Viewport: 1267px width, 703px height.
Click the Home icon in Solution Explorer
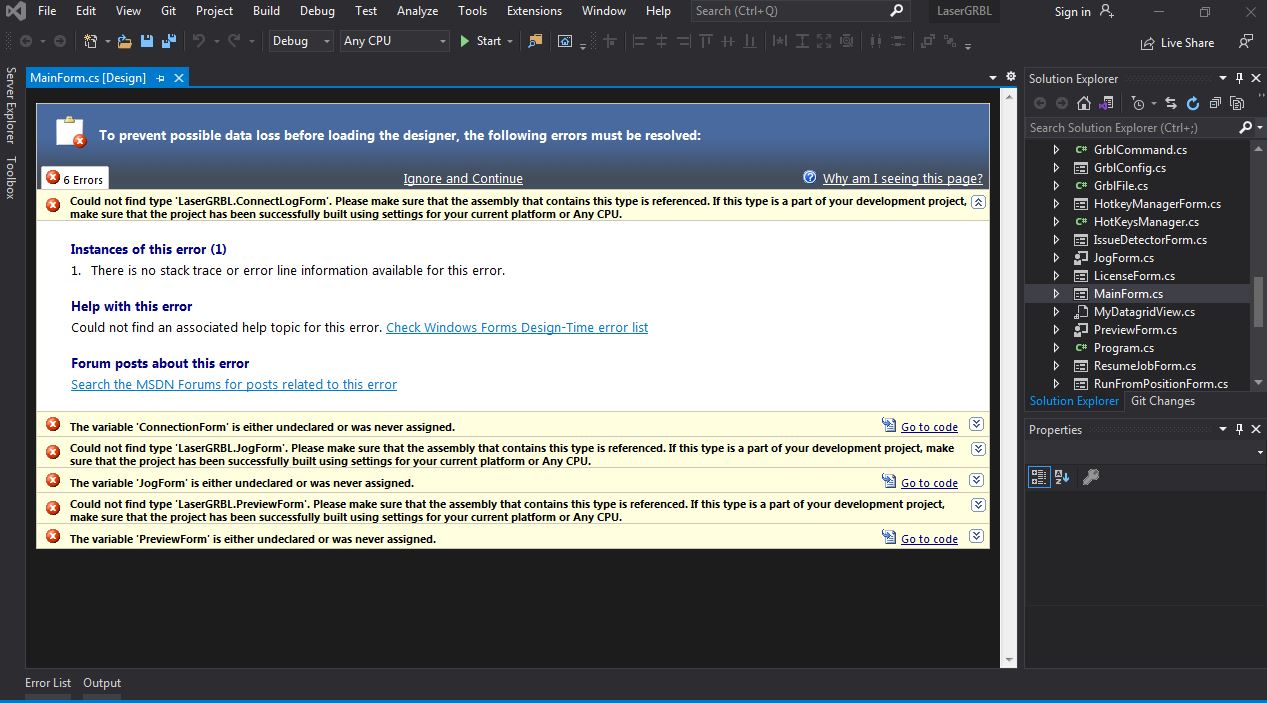[1083, 103]
